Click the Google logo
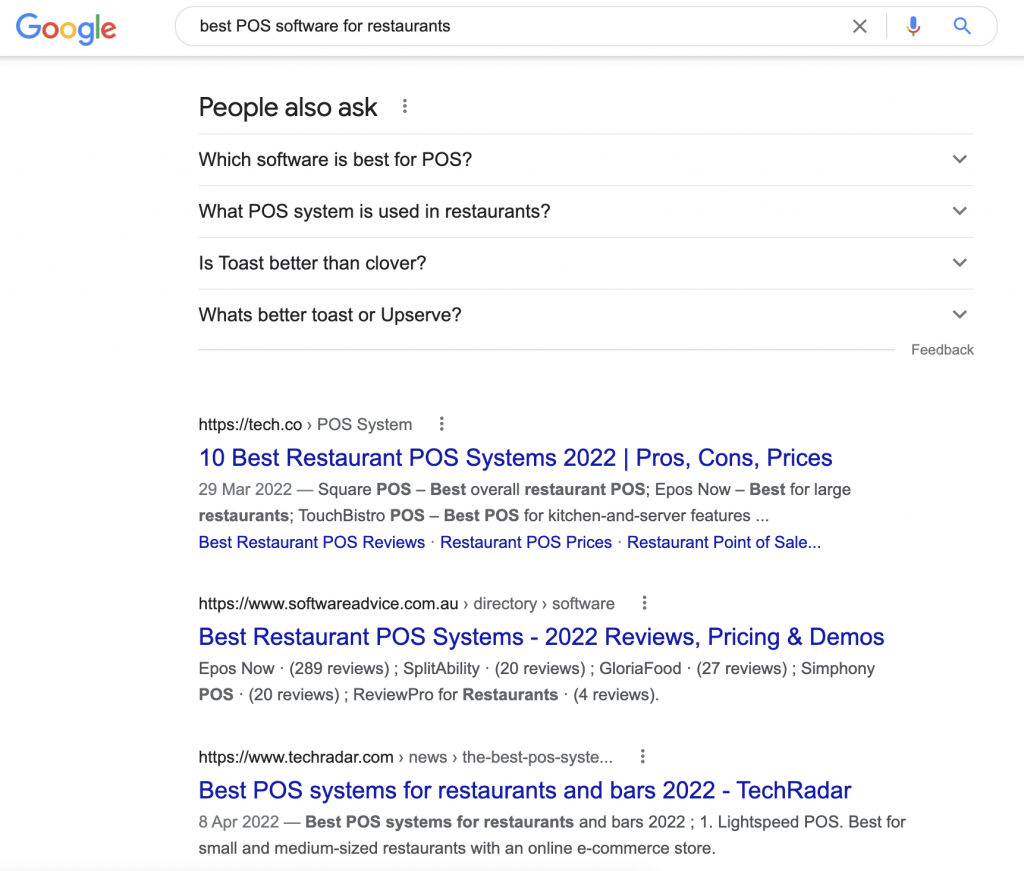The width and height of the screenshot is (1024, 871). [66, 29]
